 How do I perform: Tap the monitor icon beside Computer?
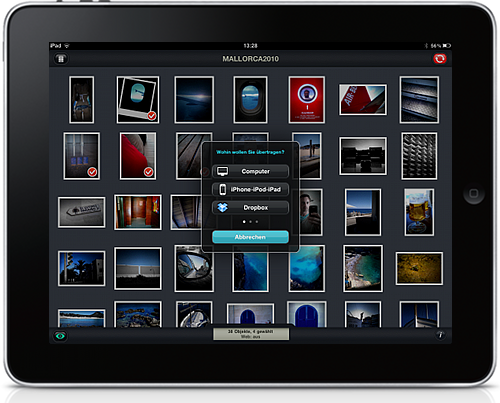(222, 171)
